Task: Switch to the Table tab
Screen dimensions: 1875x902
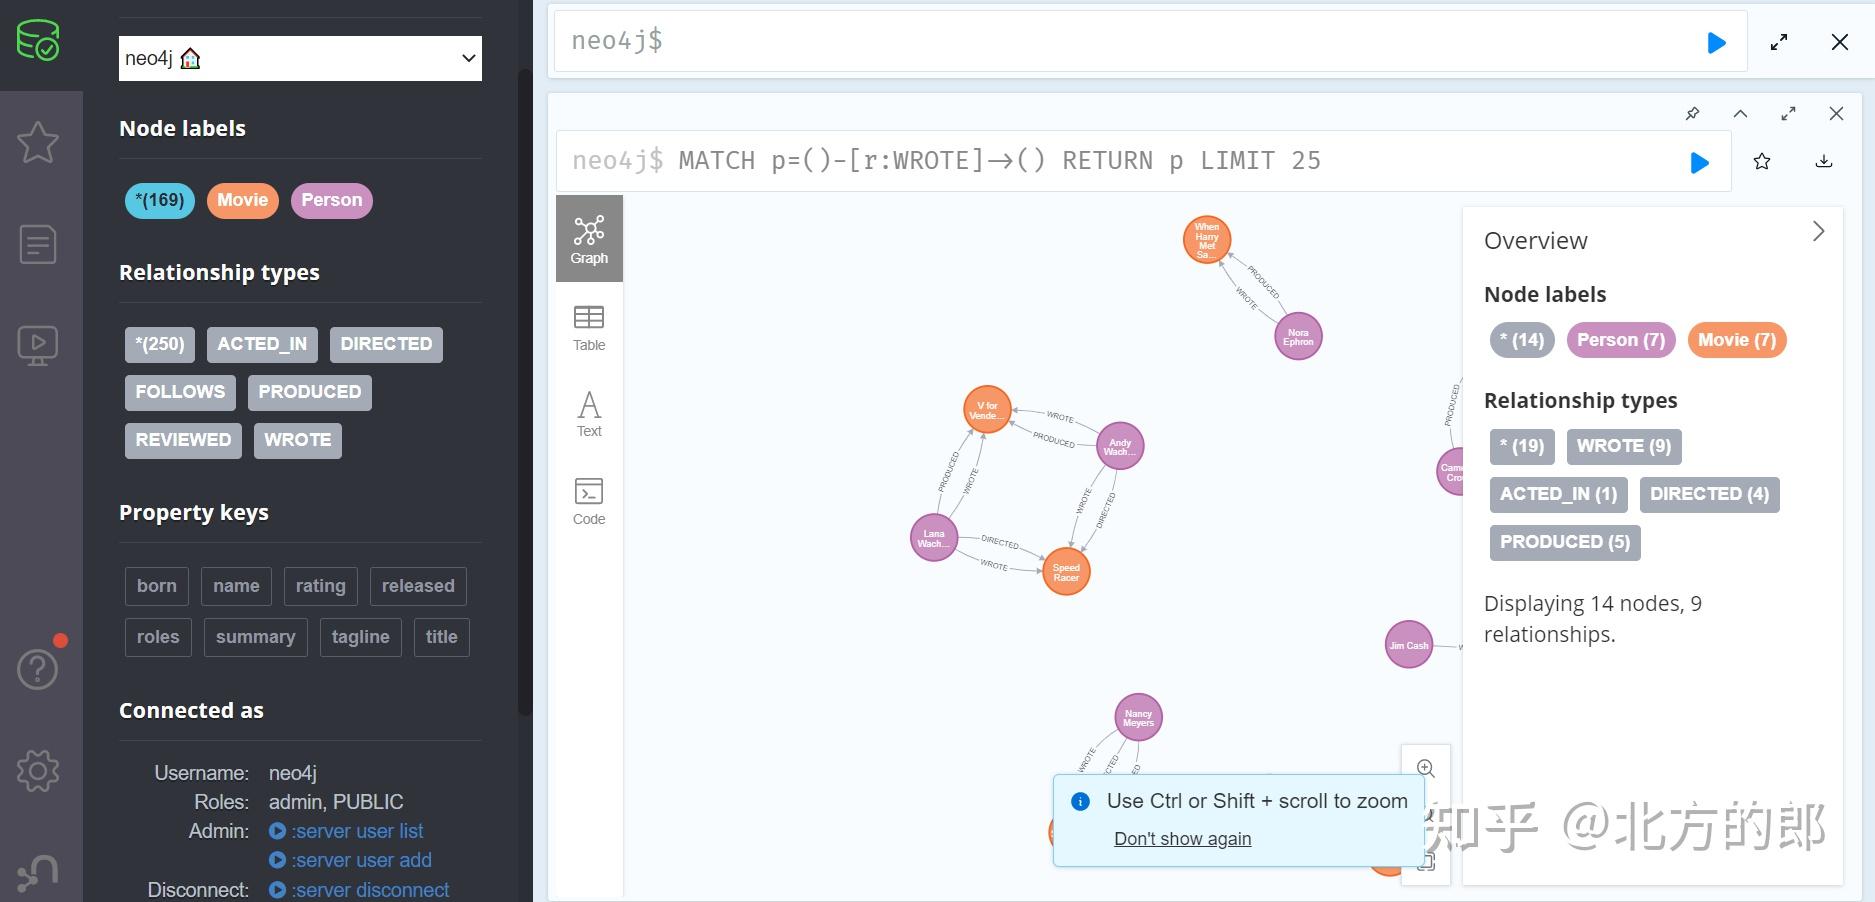Action: pyautogui.click(x=588, y=326)
